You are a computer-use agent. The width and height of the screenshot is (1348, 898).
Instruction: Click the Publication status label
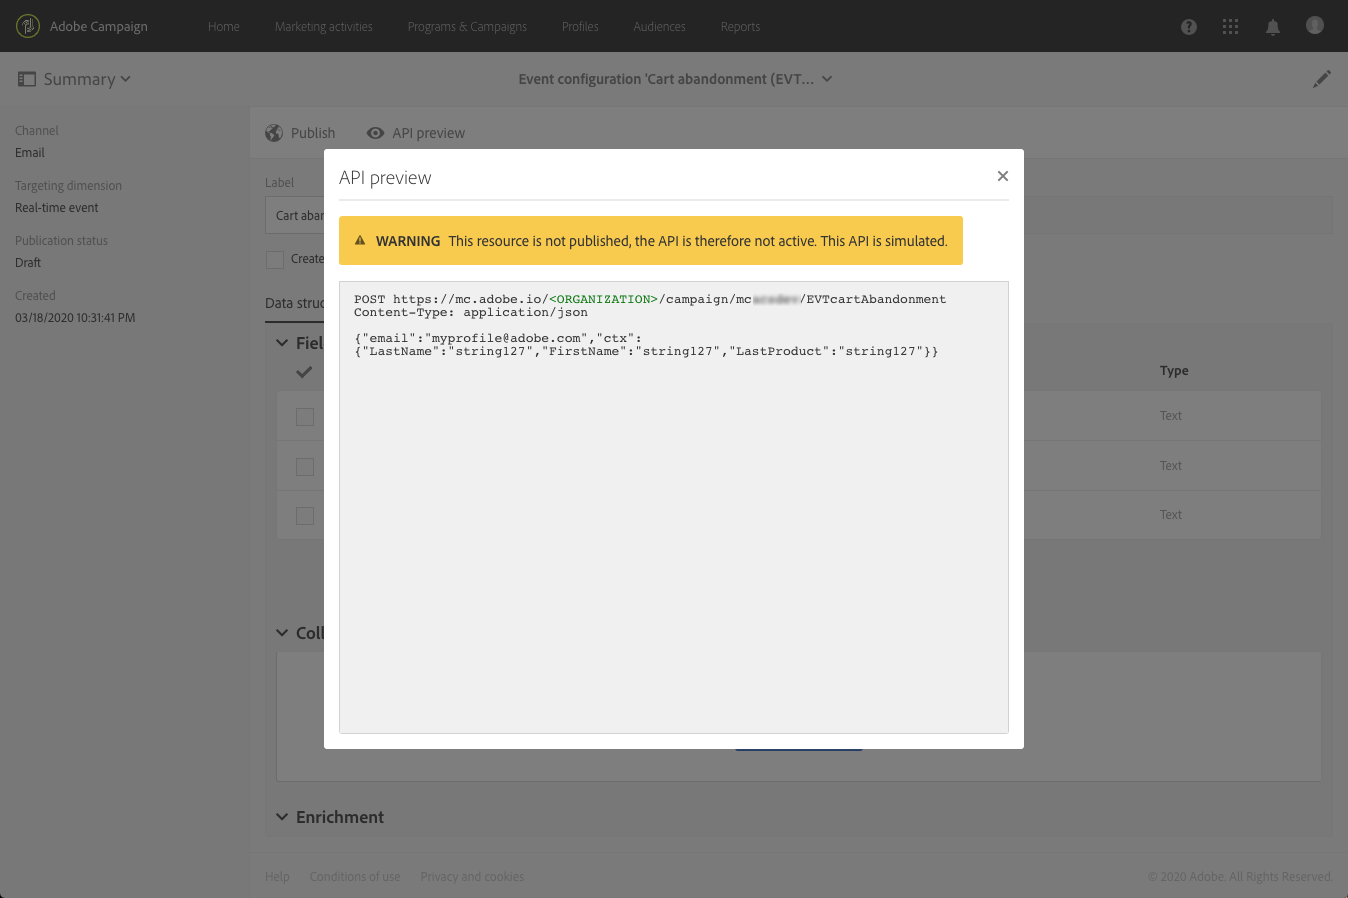61,241
